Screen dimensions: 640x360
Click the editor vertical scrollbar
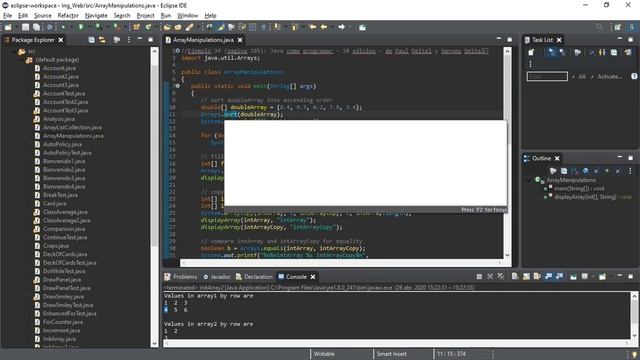[507, 153]
